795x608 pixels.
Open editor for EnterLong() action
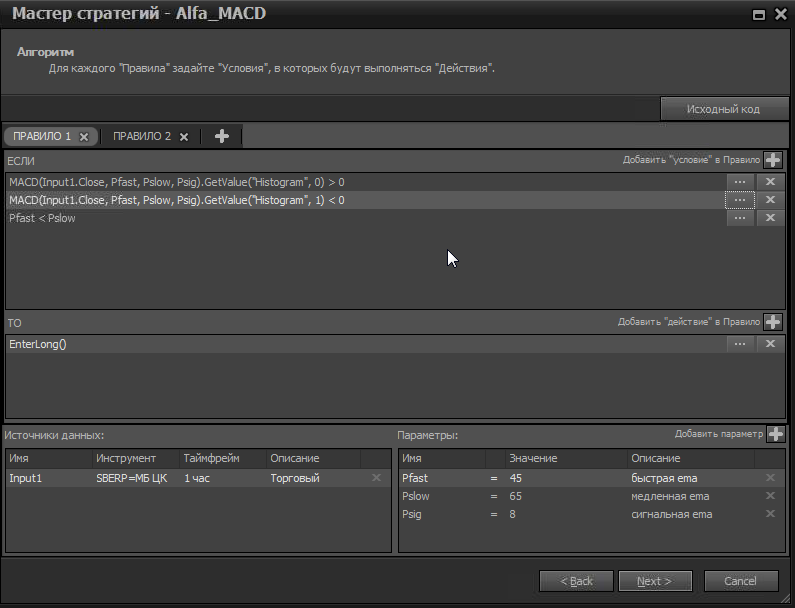click(740, 344)
